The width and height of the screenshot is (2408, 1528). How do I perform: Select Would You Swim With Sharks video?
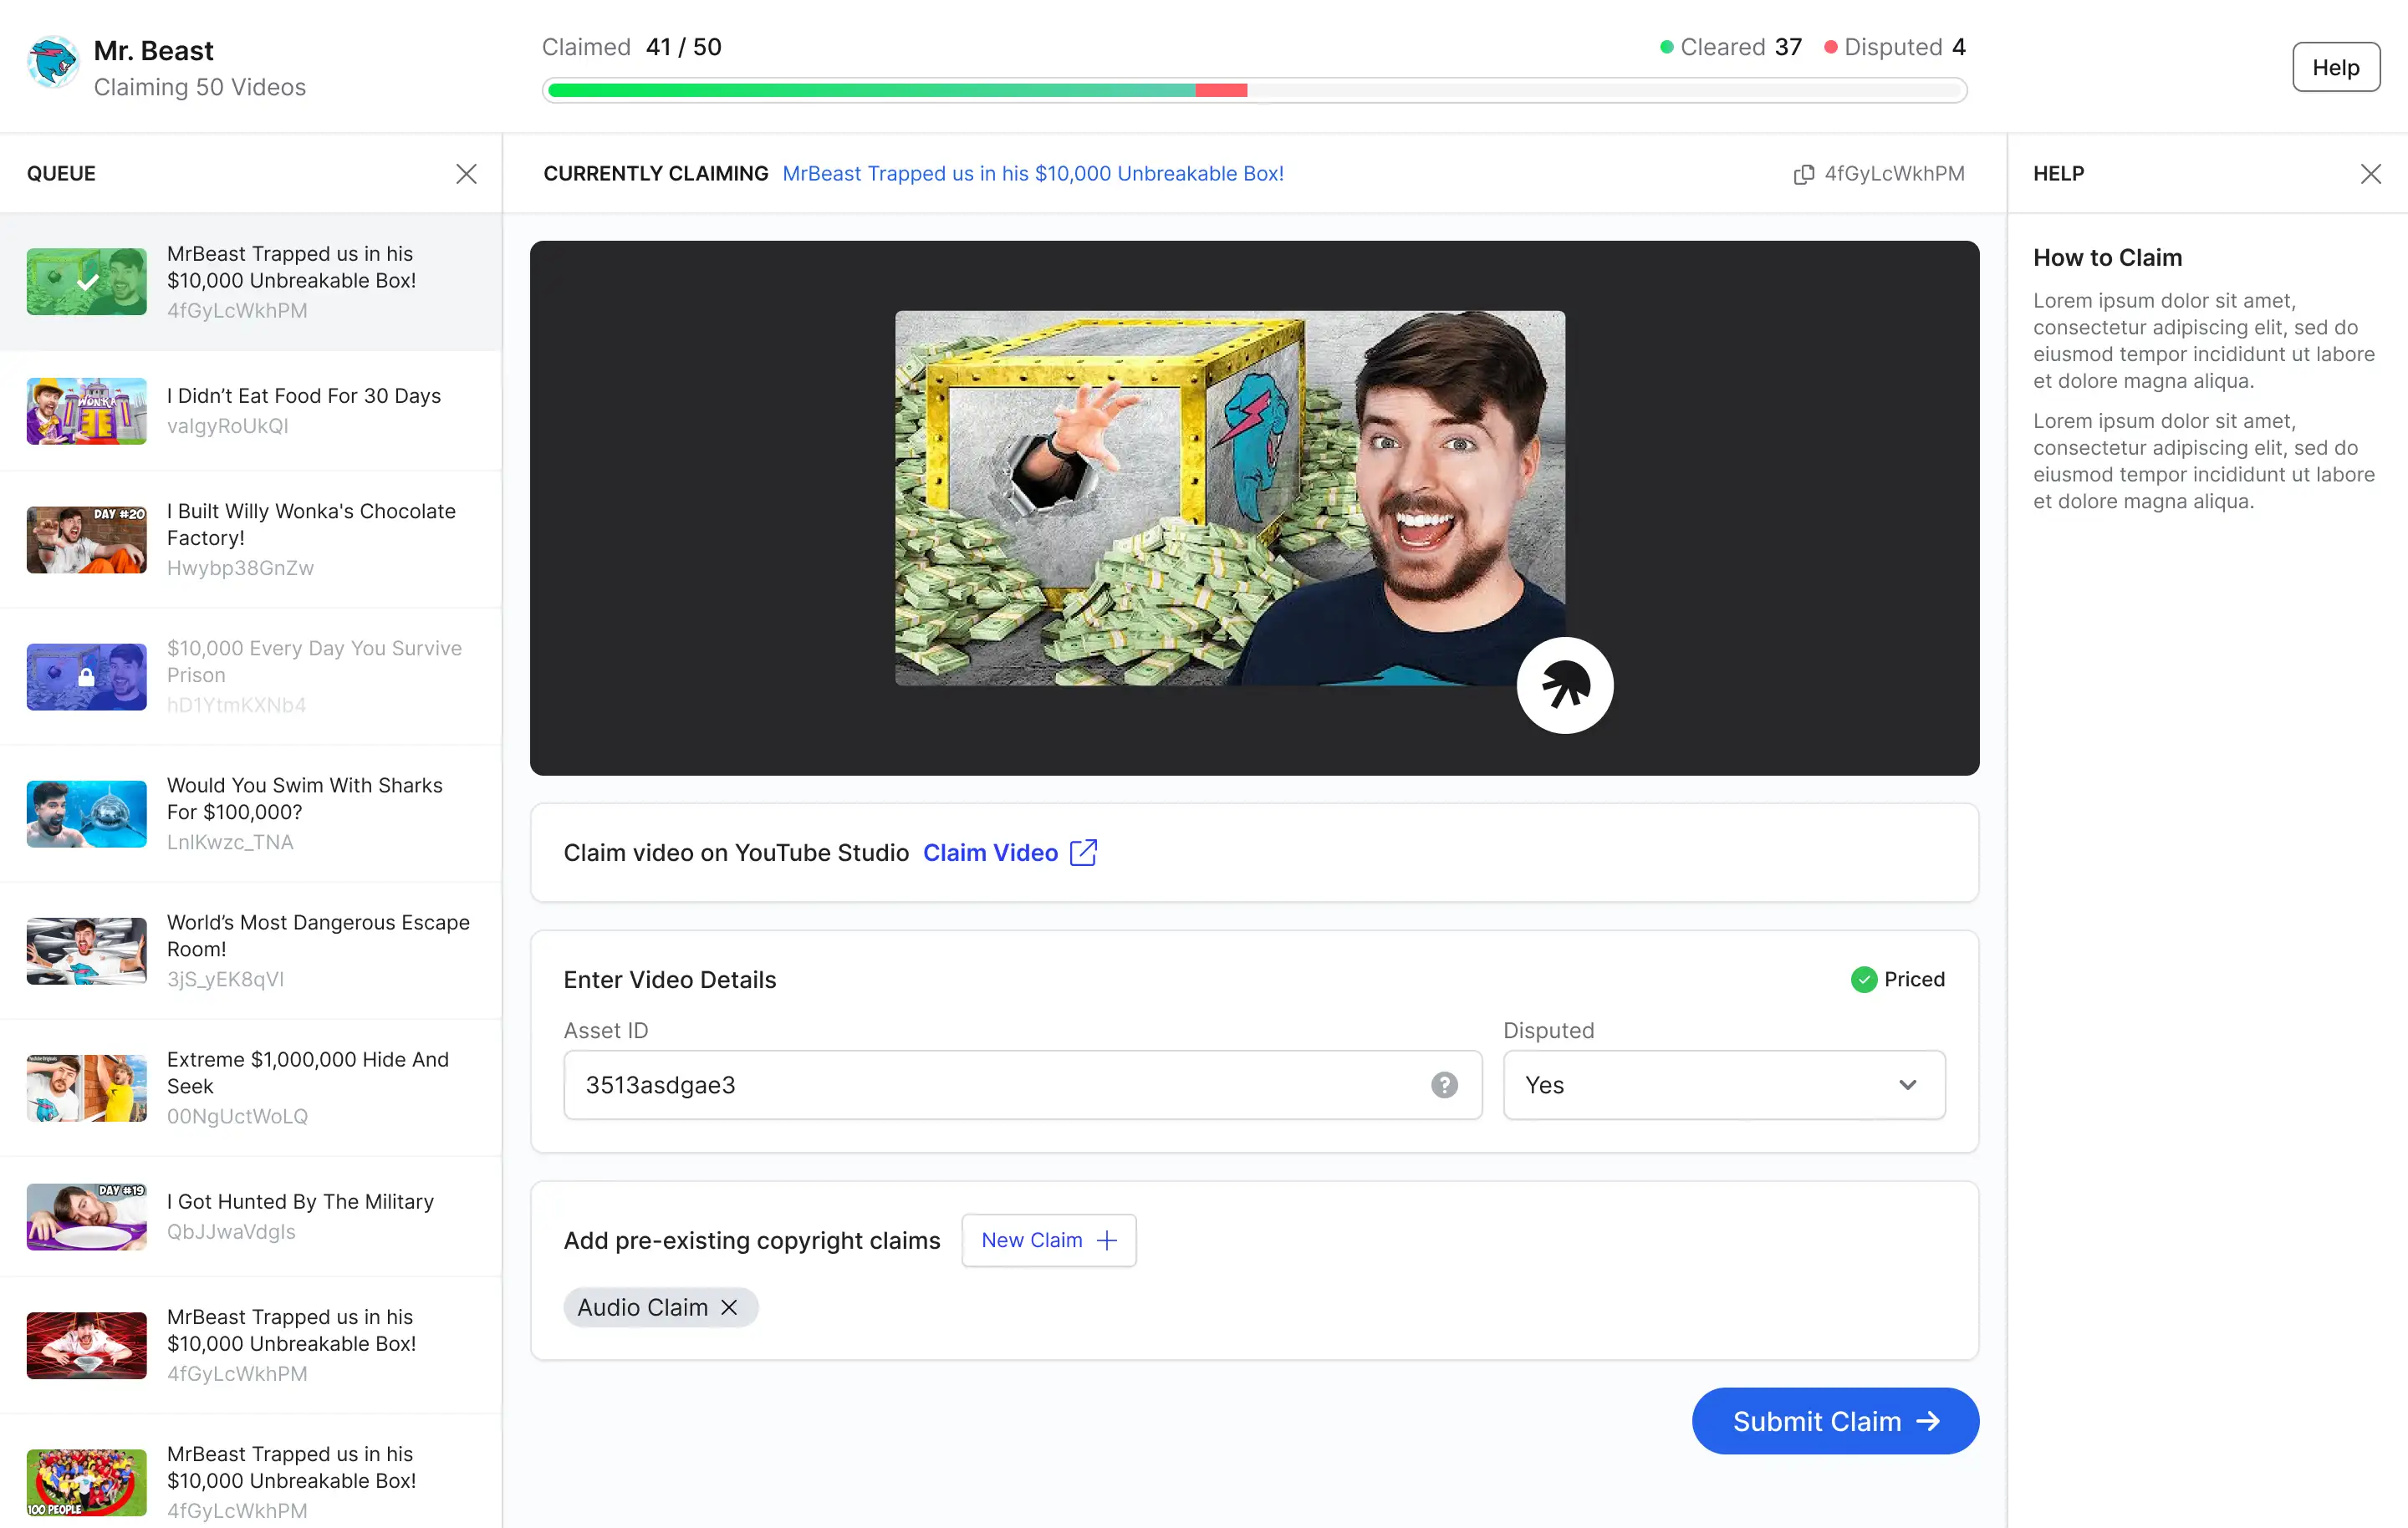(x=250, y=814)
